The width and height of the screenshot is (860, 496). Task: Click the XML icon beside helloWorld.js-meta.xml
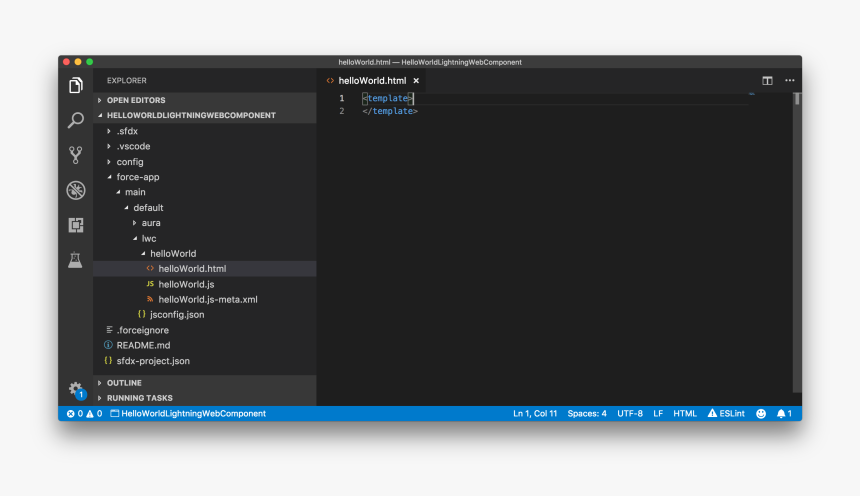point(150,300)
